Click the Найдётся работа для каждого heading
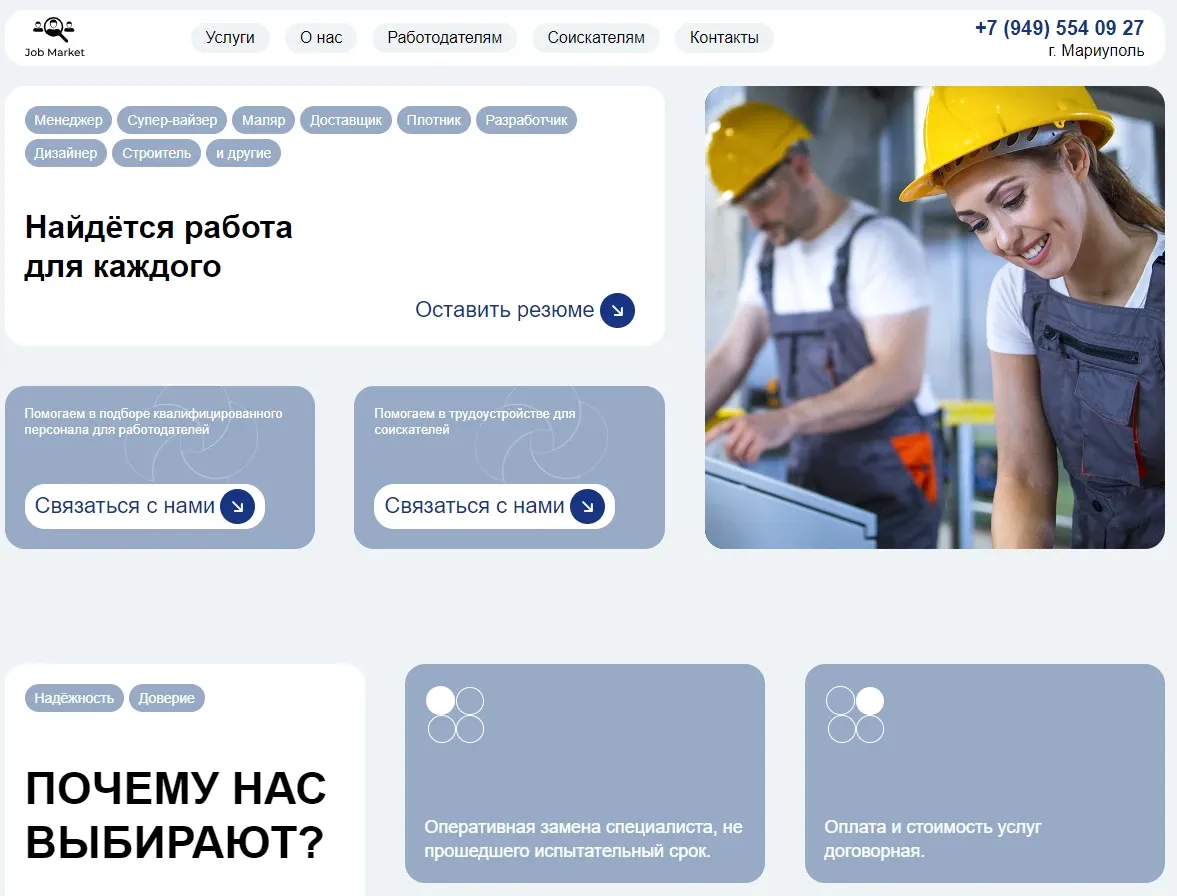The width and height of the screenshot is (1177, 896). pyautogui.click(x=158, y=247)
